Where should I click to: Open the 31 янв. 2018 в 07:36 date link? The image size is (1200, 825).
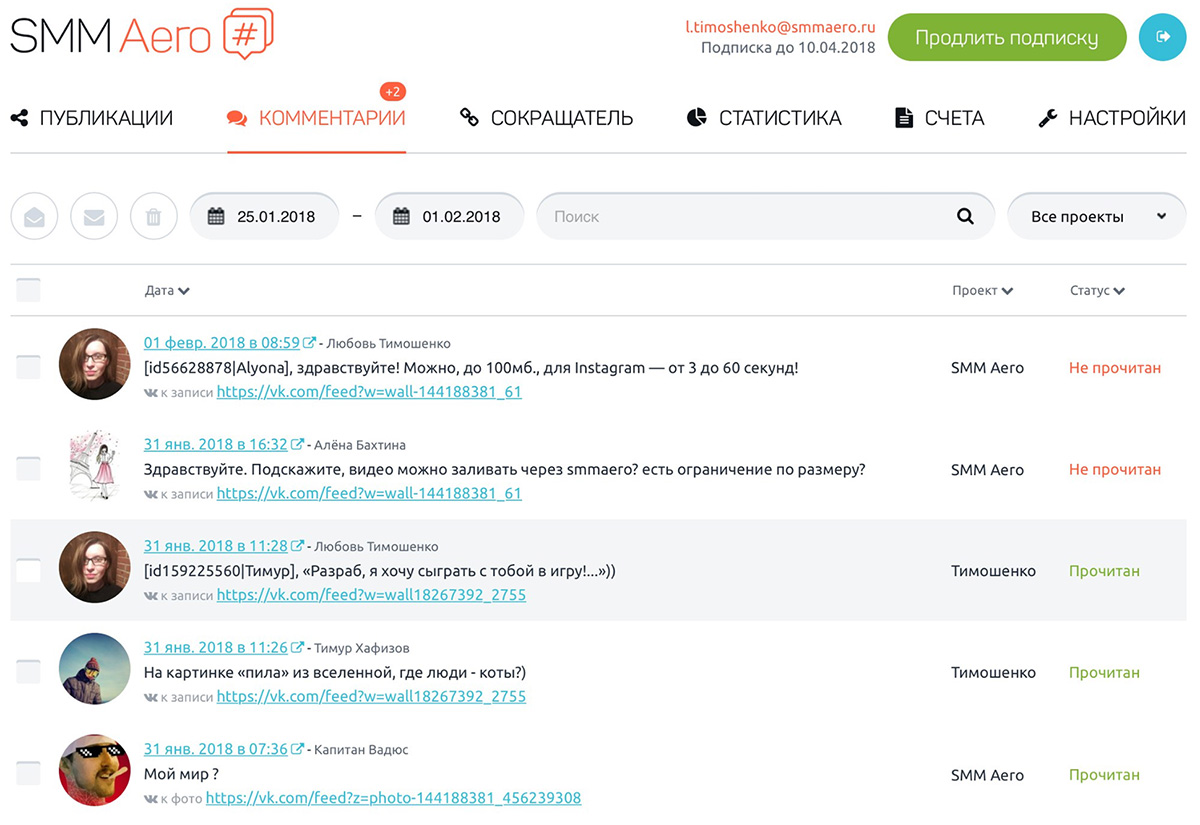pyautogui.click(x=216, y=750)
